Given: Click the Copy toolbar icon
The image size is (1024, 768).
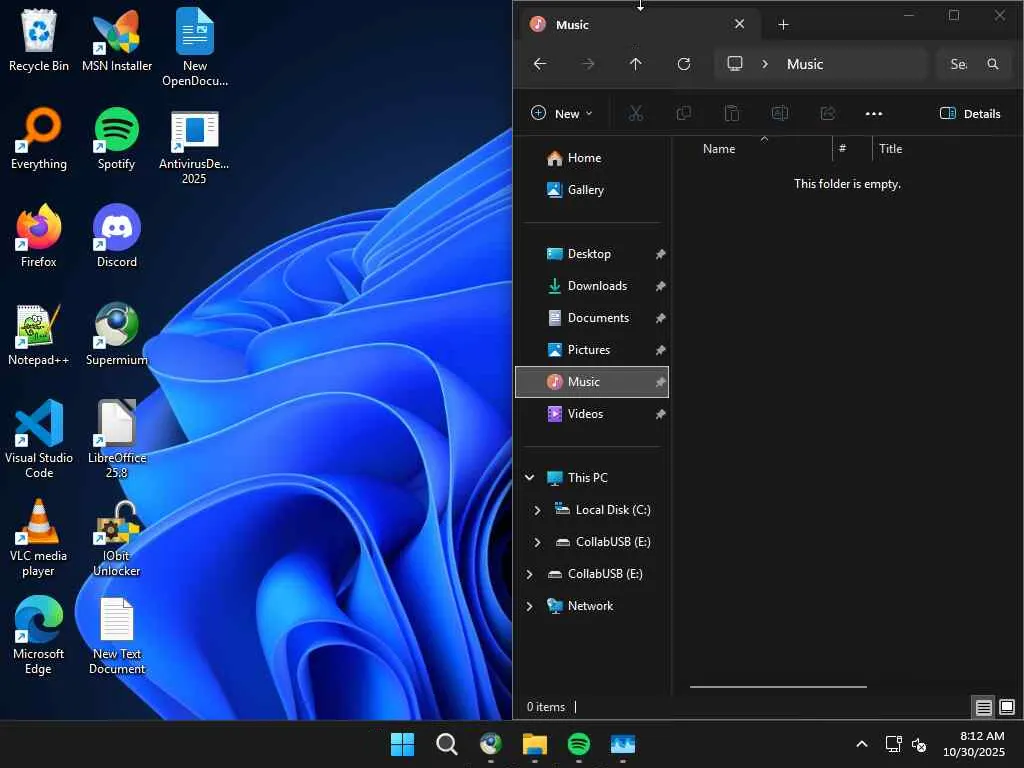Looking at the screenshot, I should (x=684, y=114).
